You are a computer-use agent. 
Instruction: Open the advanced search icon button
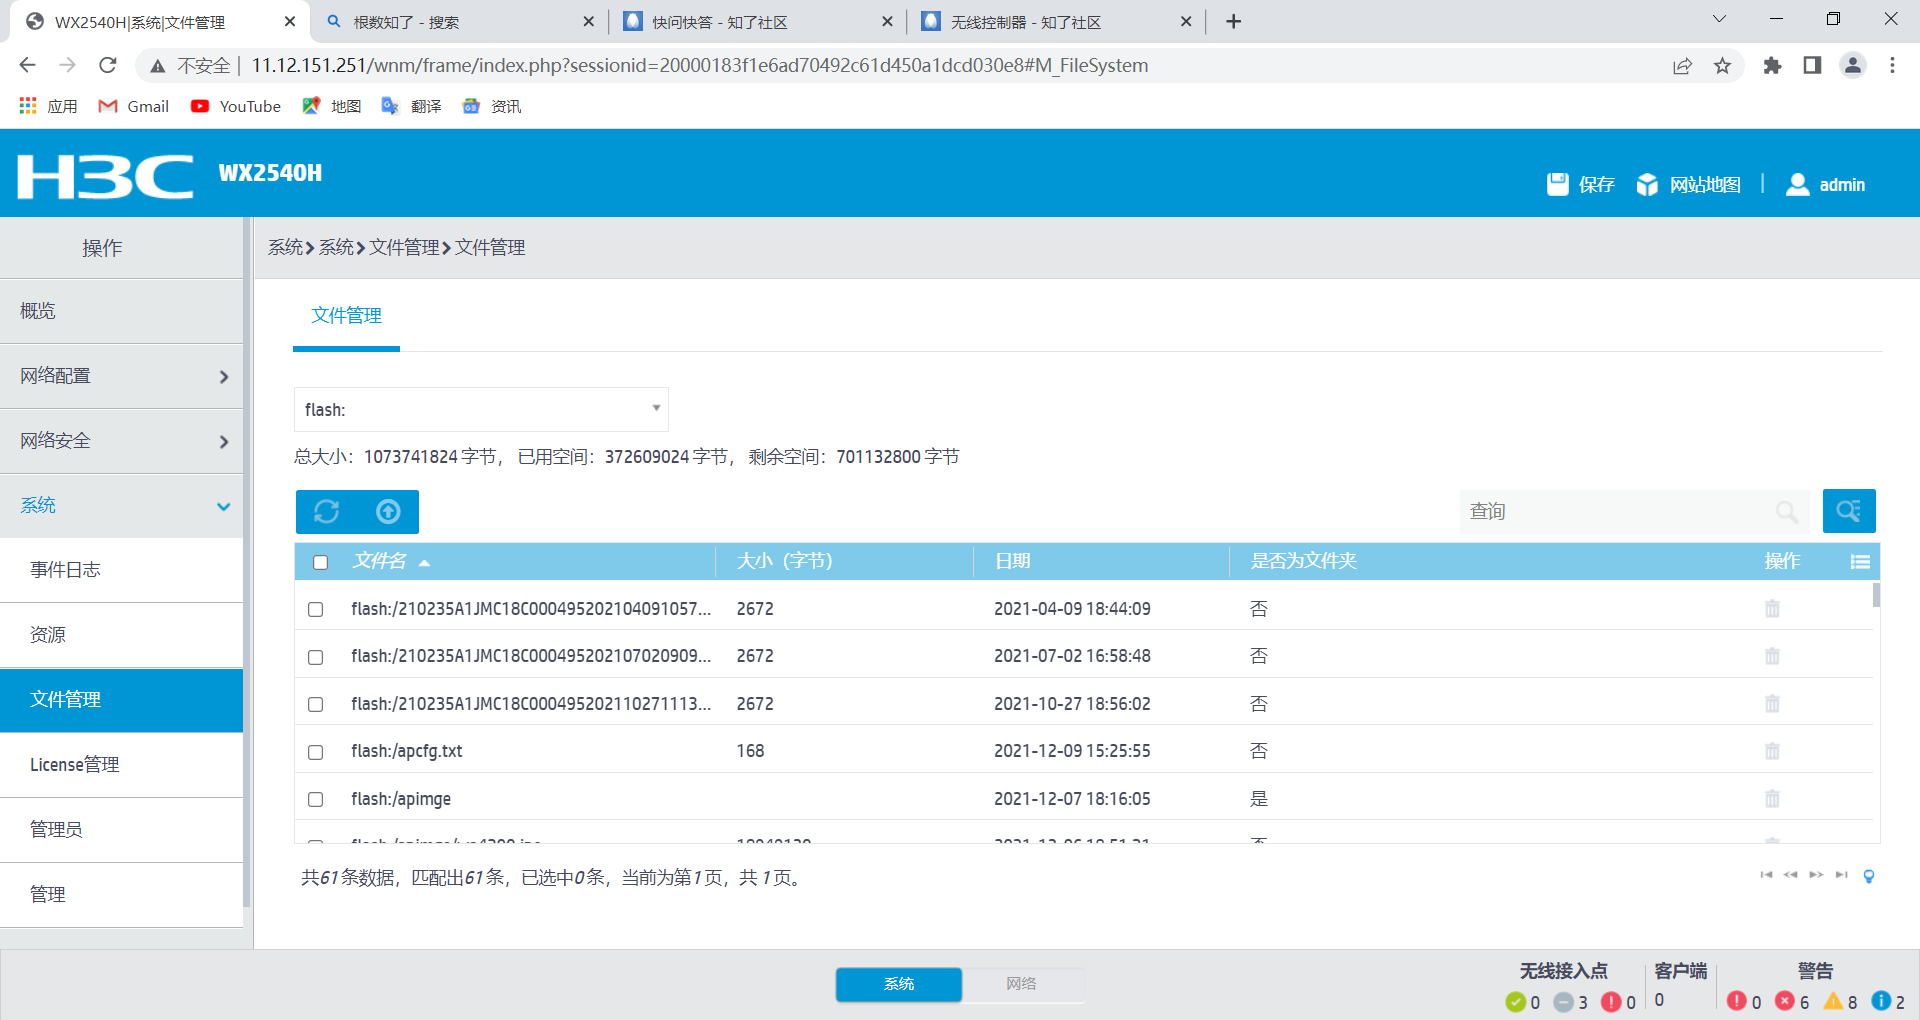(1848, 511)
